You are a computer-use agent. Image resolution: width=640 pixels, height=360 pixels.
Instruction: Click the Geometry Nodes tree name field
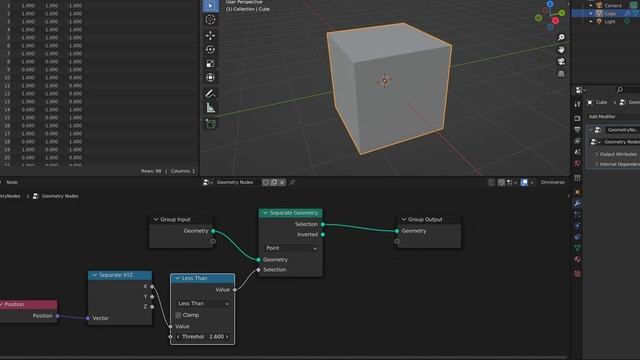click(x=237, y=182)
